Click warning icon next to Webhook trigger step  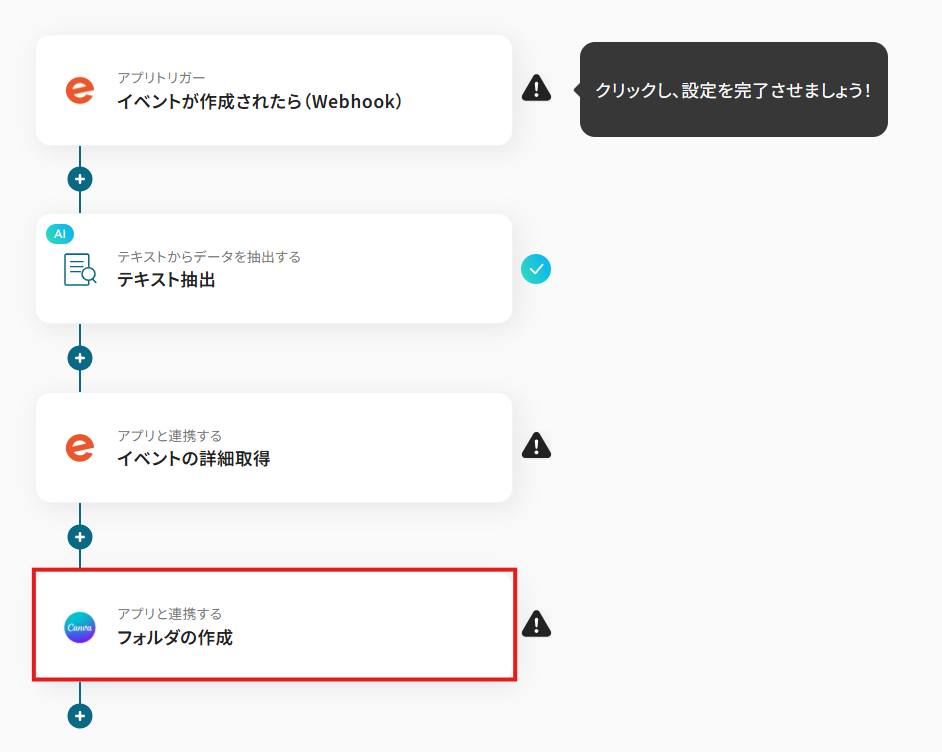point(536,88)
